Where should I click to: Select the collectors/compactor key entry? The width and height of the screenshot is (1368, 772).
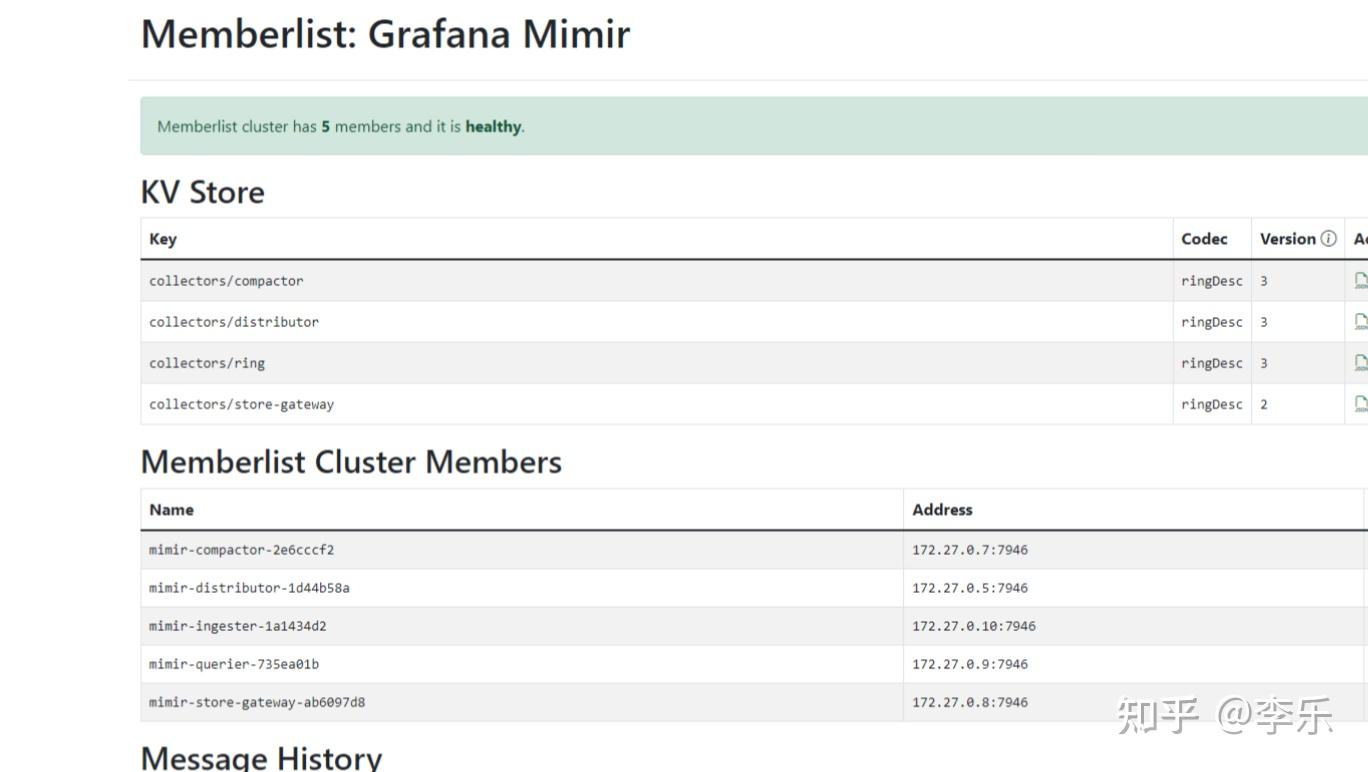226,281
